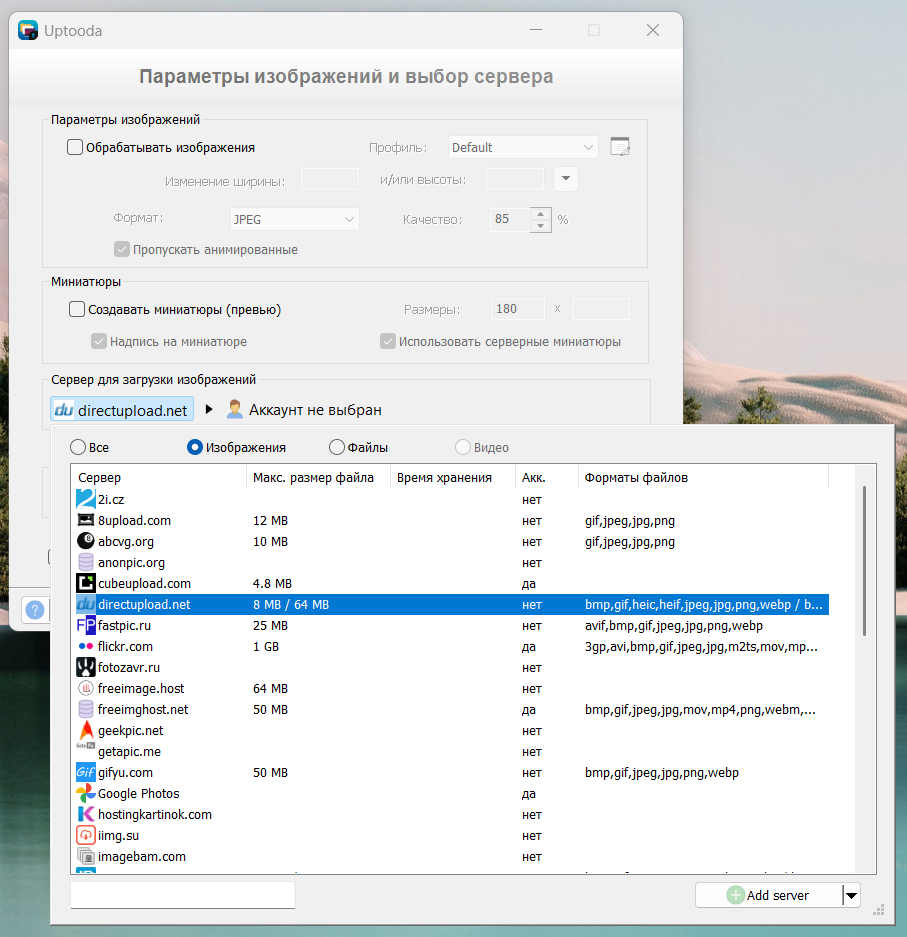The image size is (907, 937).
Task: Toggle 'Пропускать анимированные' checkbox
Action: coord(122,249)
